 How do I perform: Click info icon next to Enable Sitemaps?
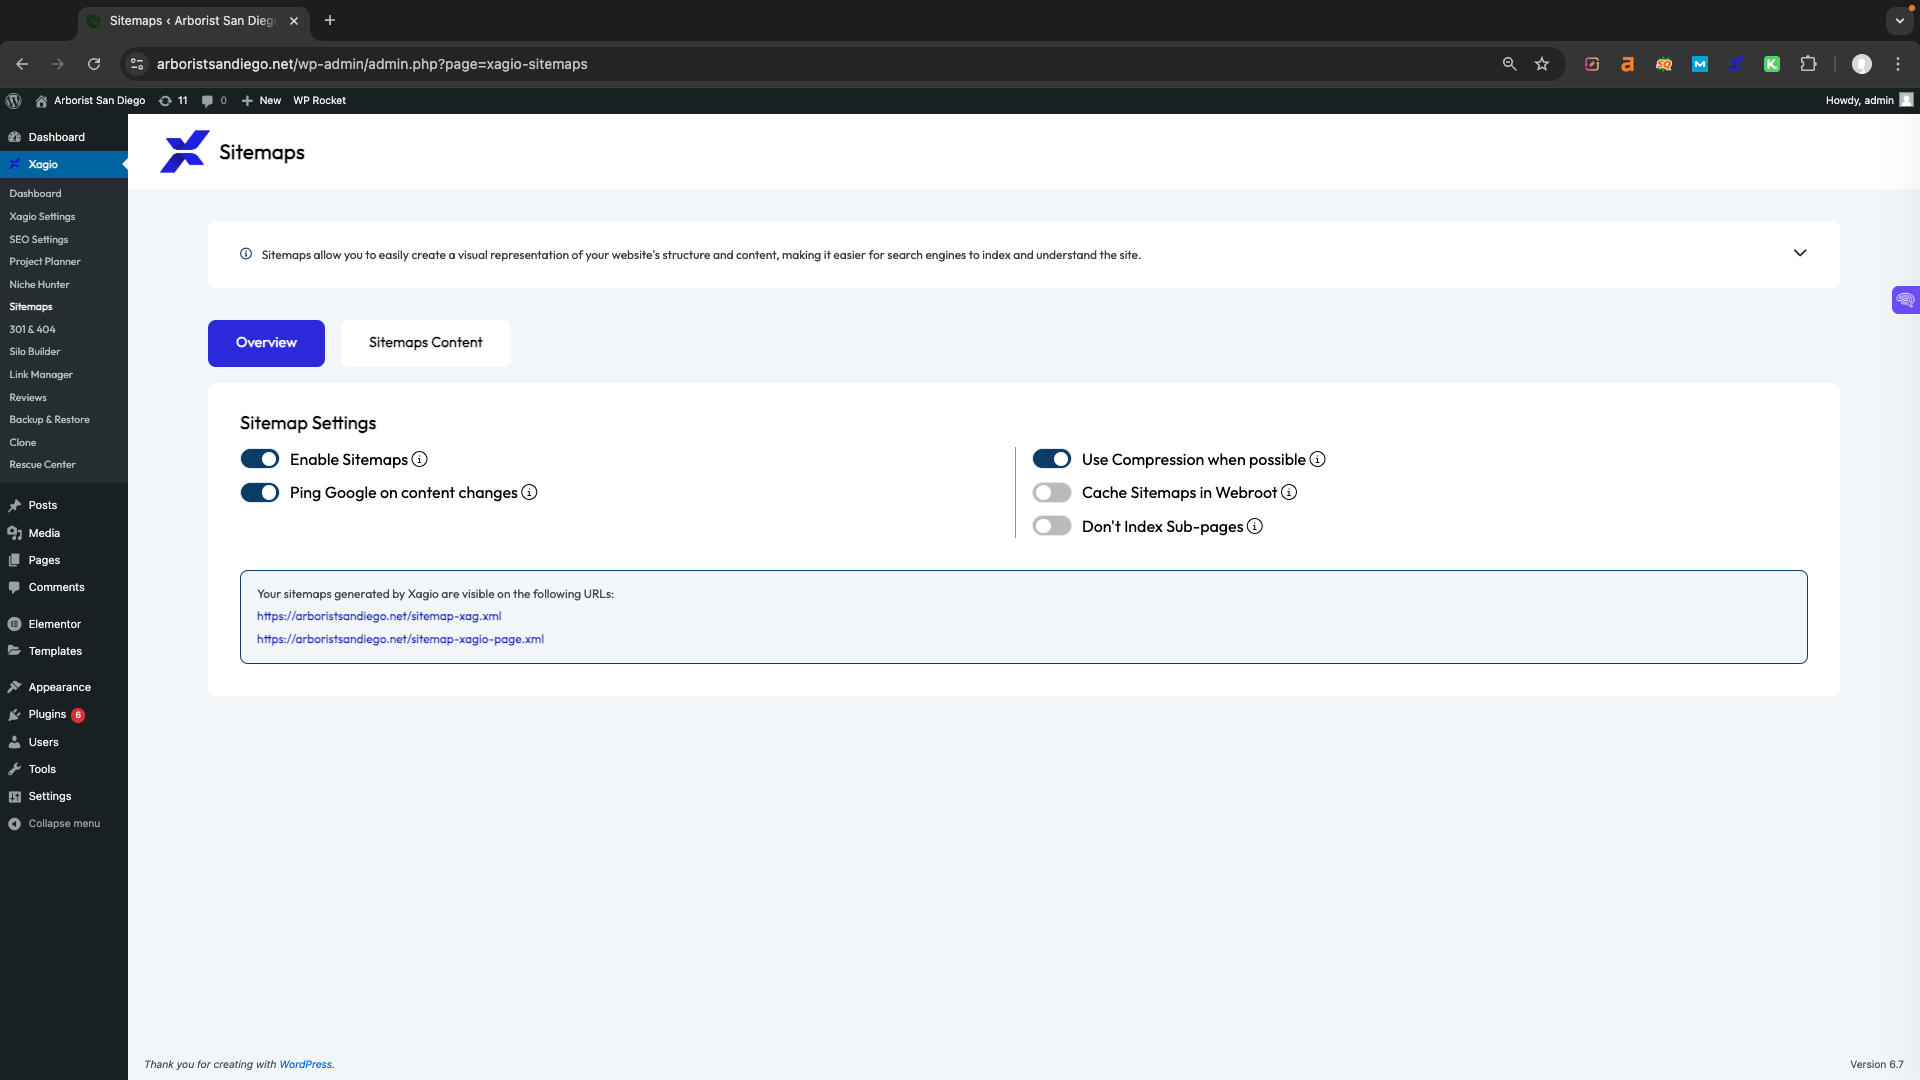(420, 460)
